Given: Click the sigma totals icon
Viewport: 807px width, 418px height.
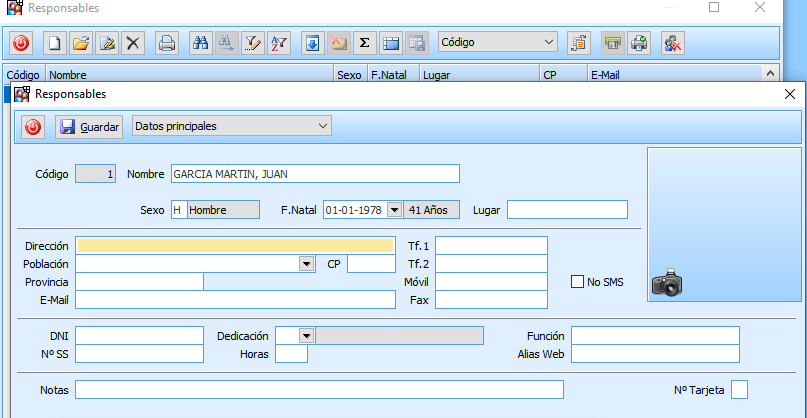Looking at the screenshot, I should coord(364,43).
